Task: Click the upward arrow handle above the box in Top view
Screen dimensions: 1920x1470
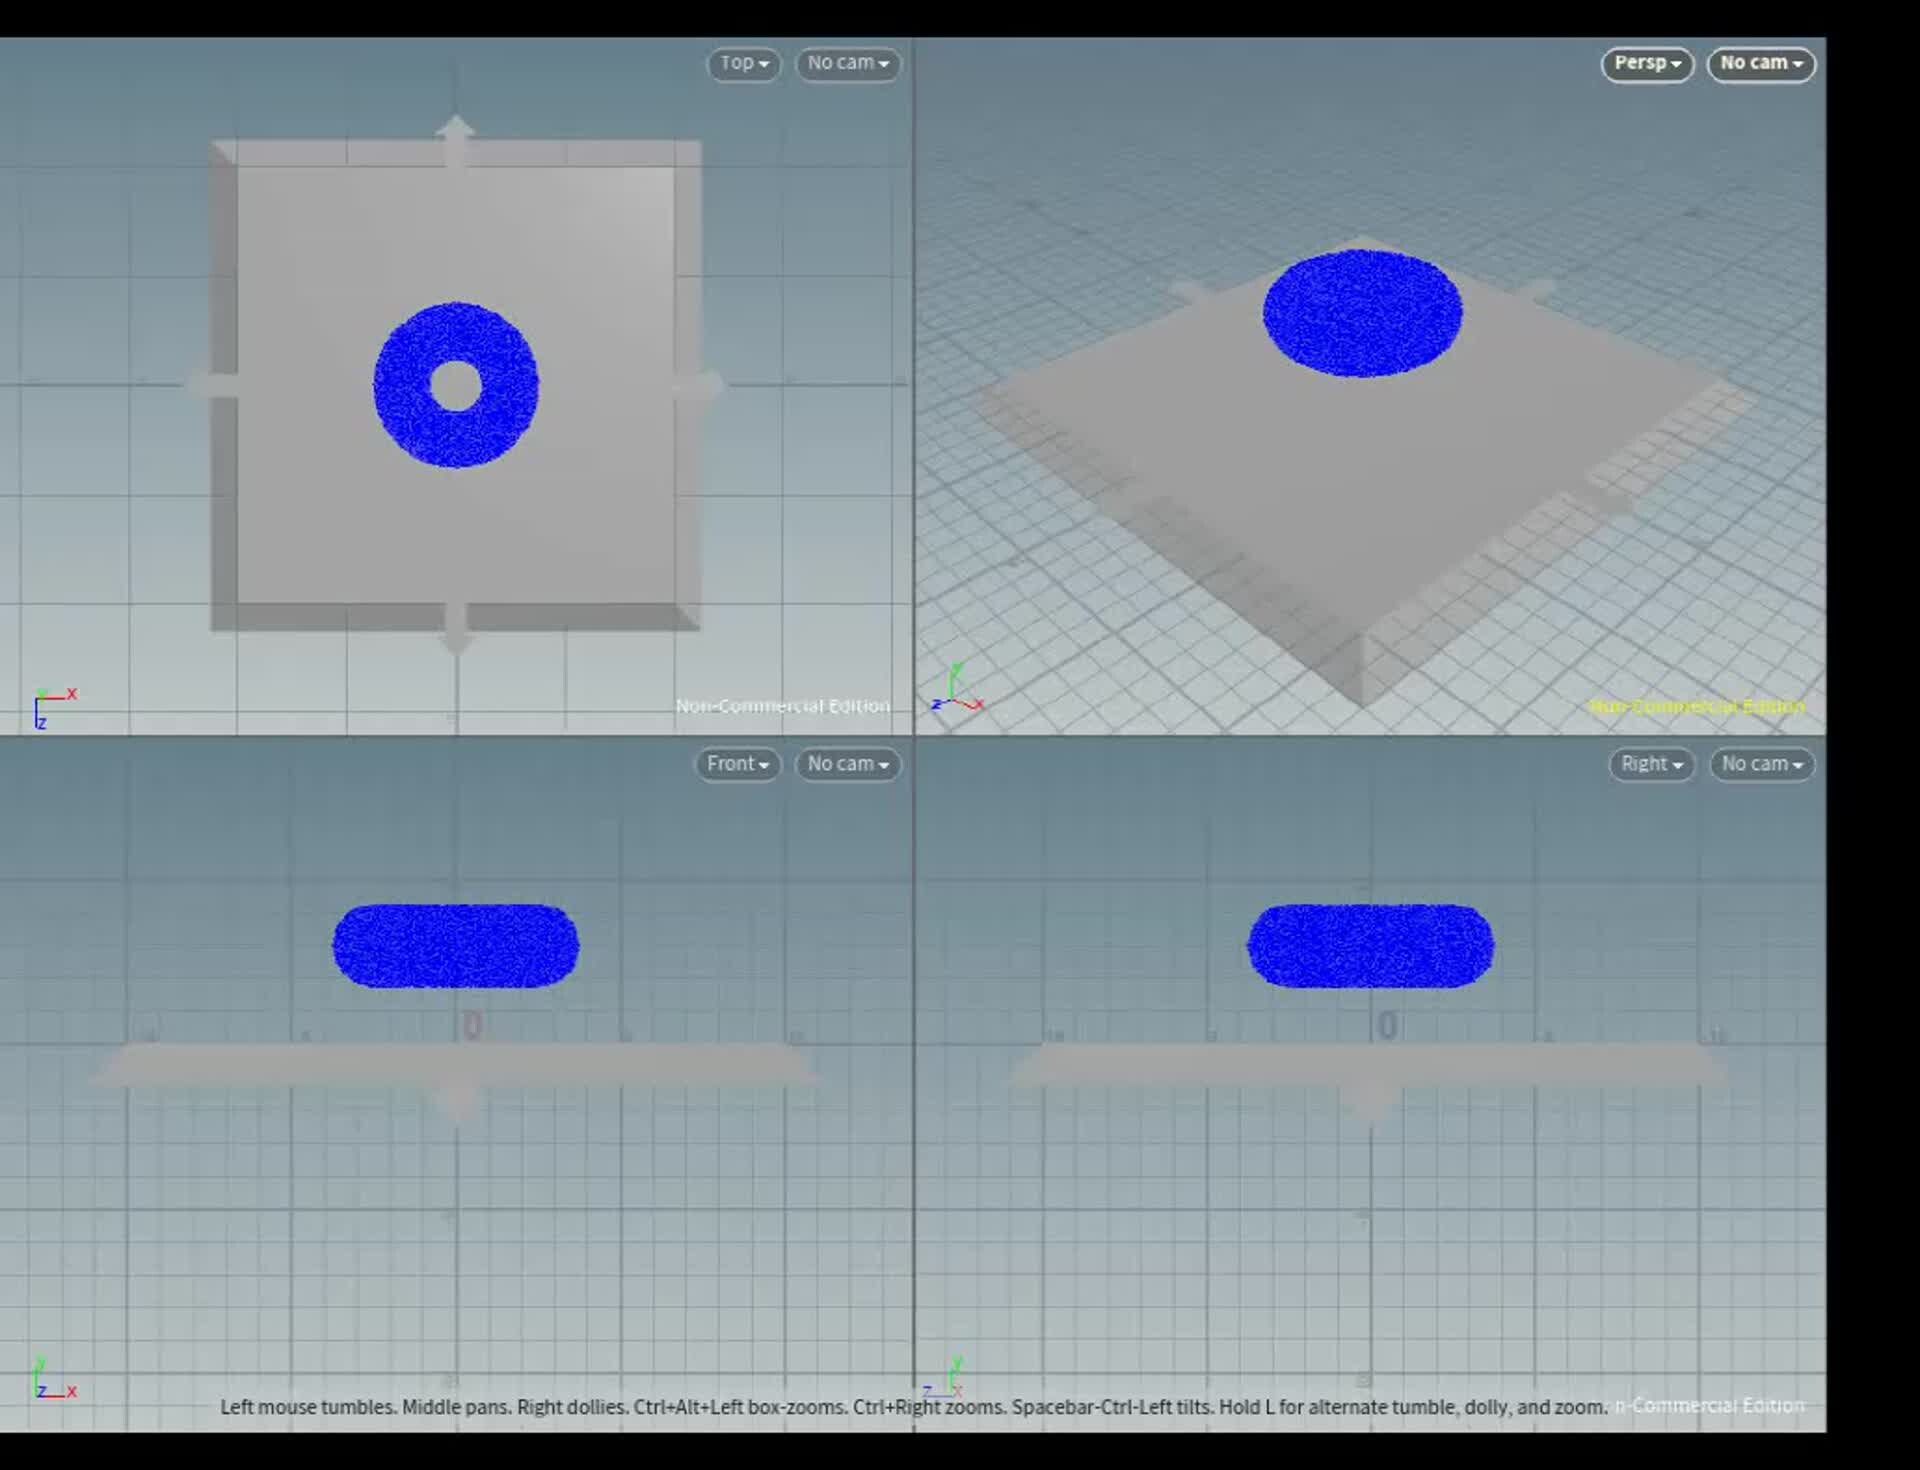Action: 455,138
